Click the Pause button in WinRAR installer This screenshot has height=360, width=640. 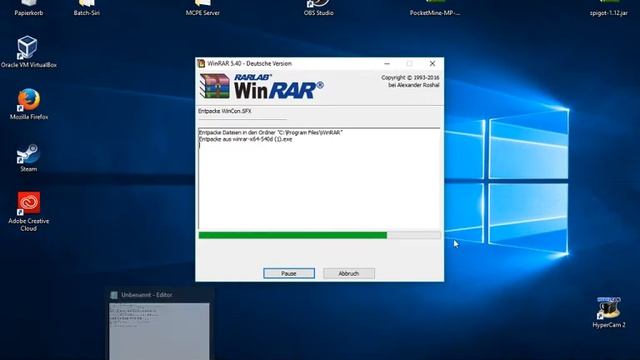[x=289, y=273]
